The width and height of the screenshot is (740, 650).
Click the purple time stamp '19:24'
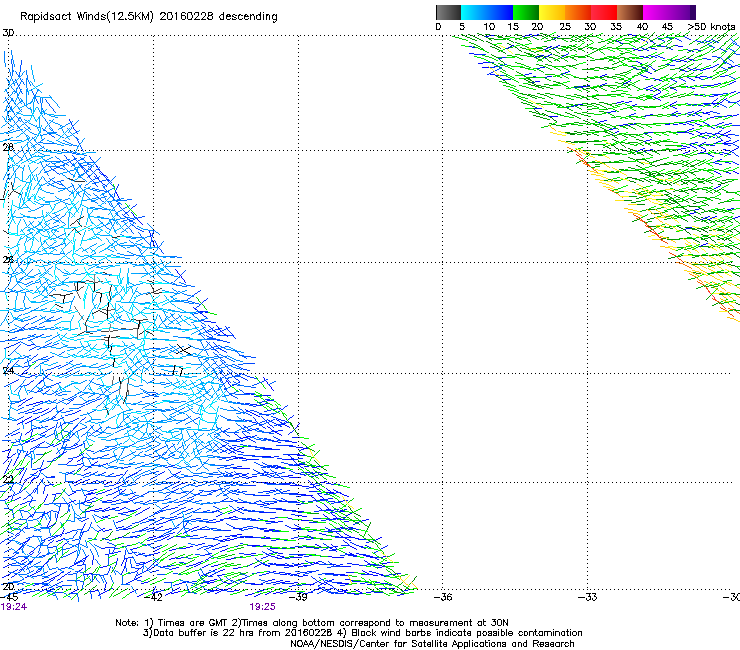coord(14,607)
